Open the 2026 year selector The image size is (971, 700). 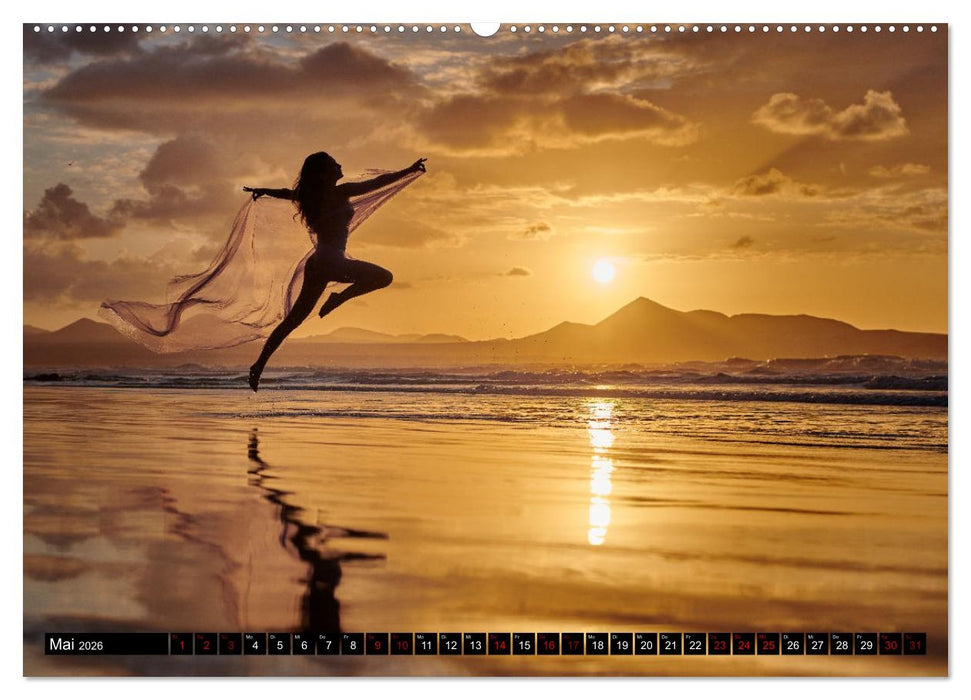coord(92,645)
